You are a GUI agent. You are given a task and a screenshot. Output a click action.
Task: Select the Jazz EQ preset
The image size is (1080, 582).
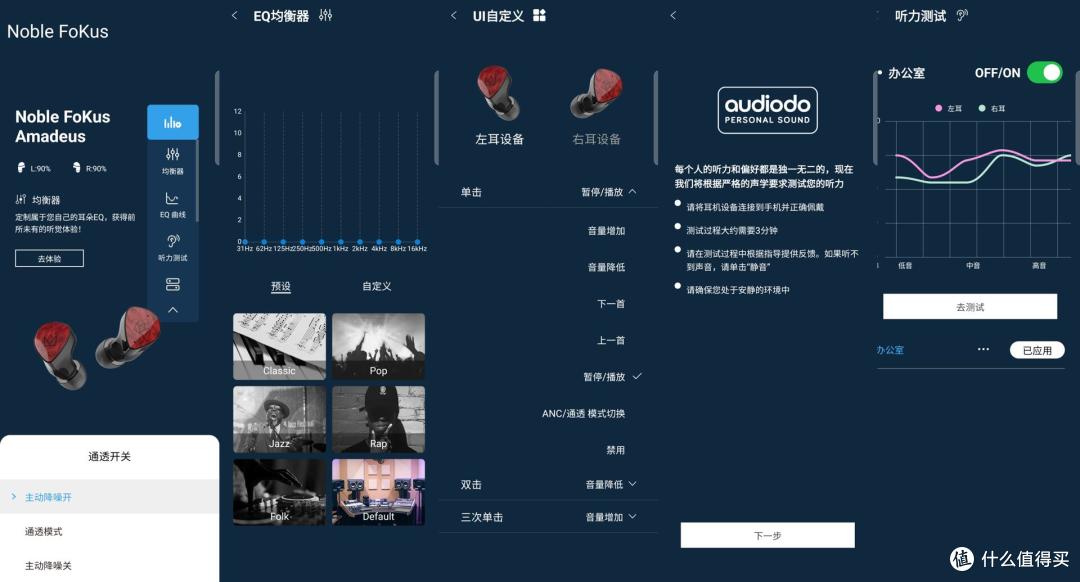[x=279, y=419]
